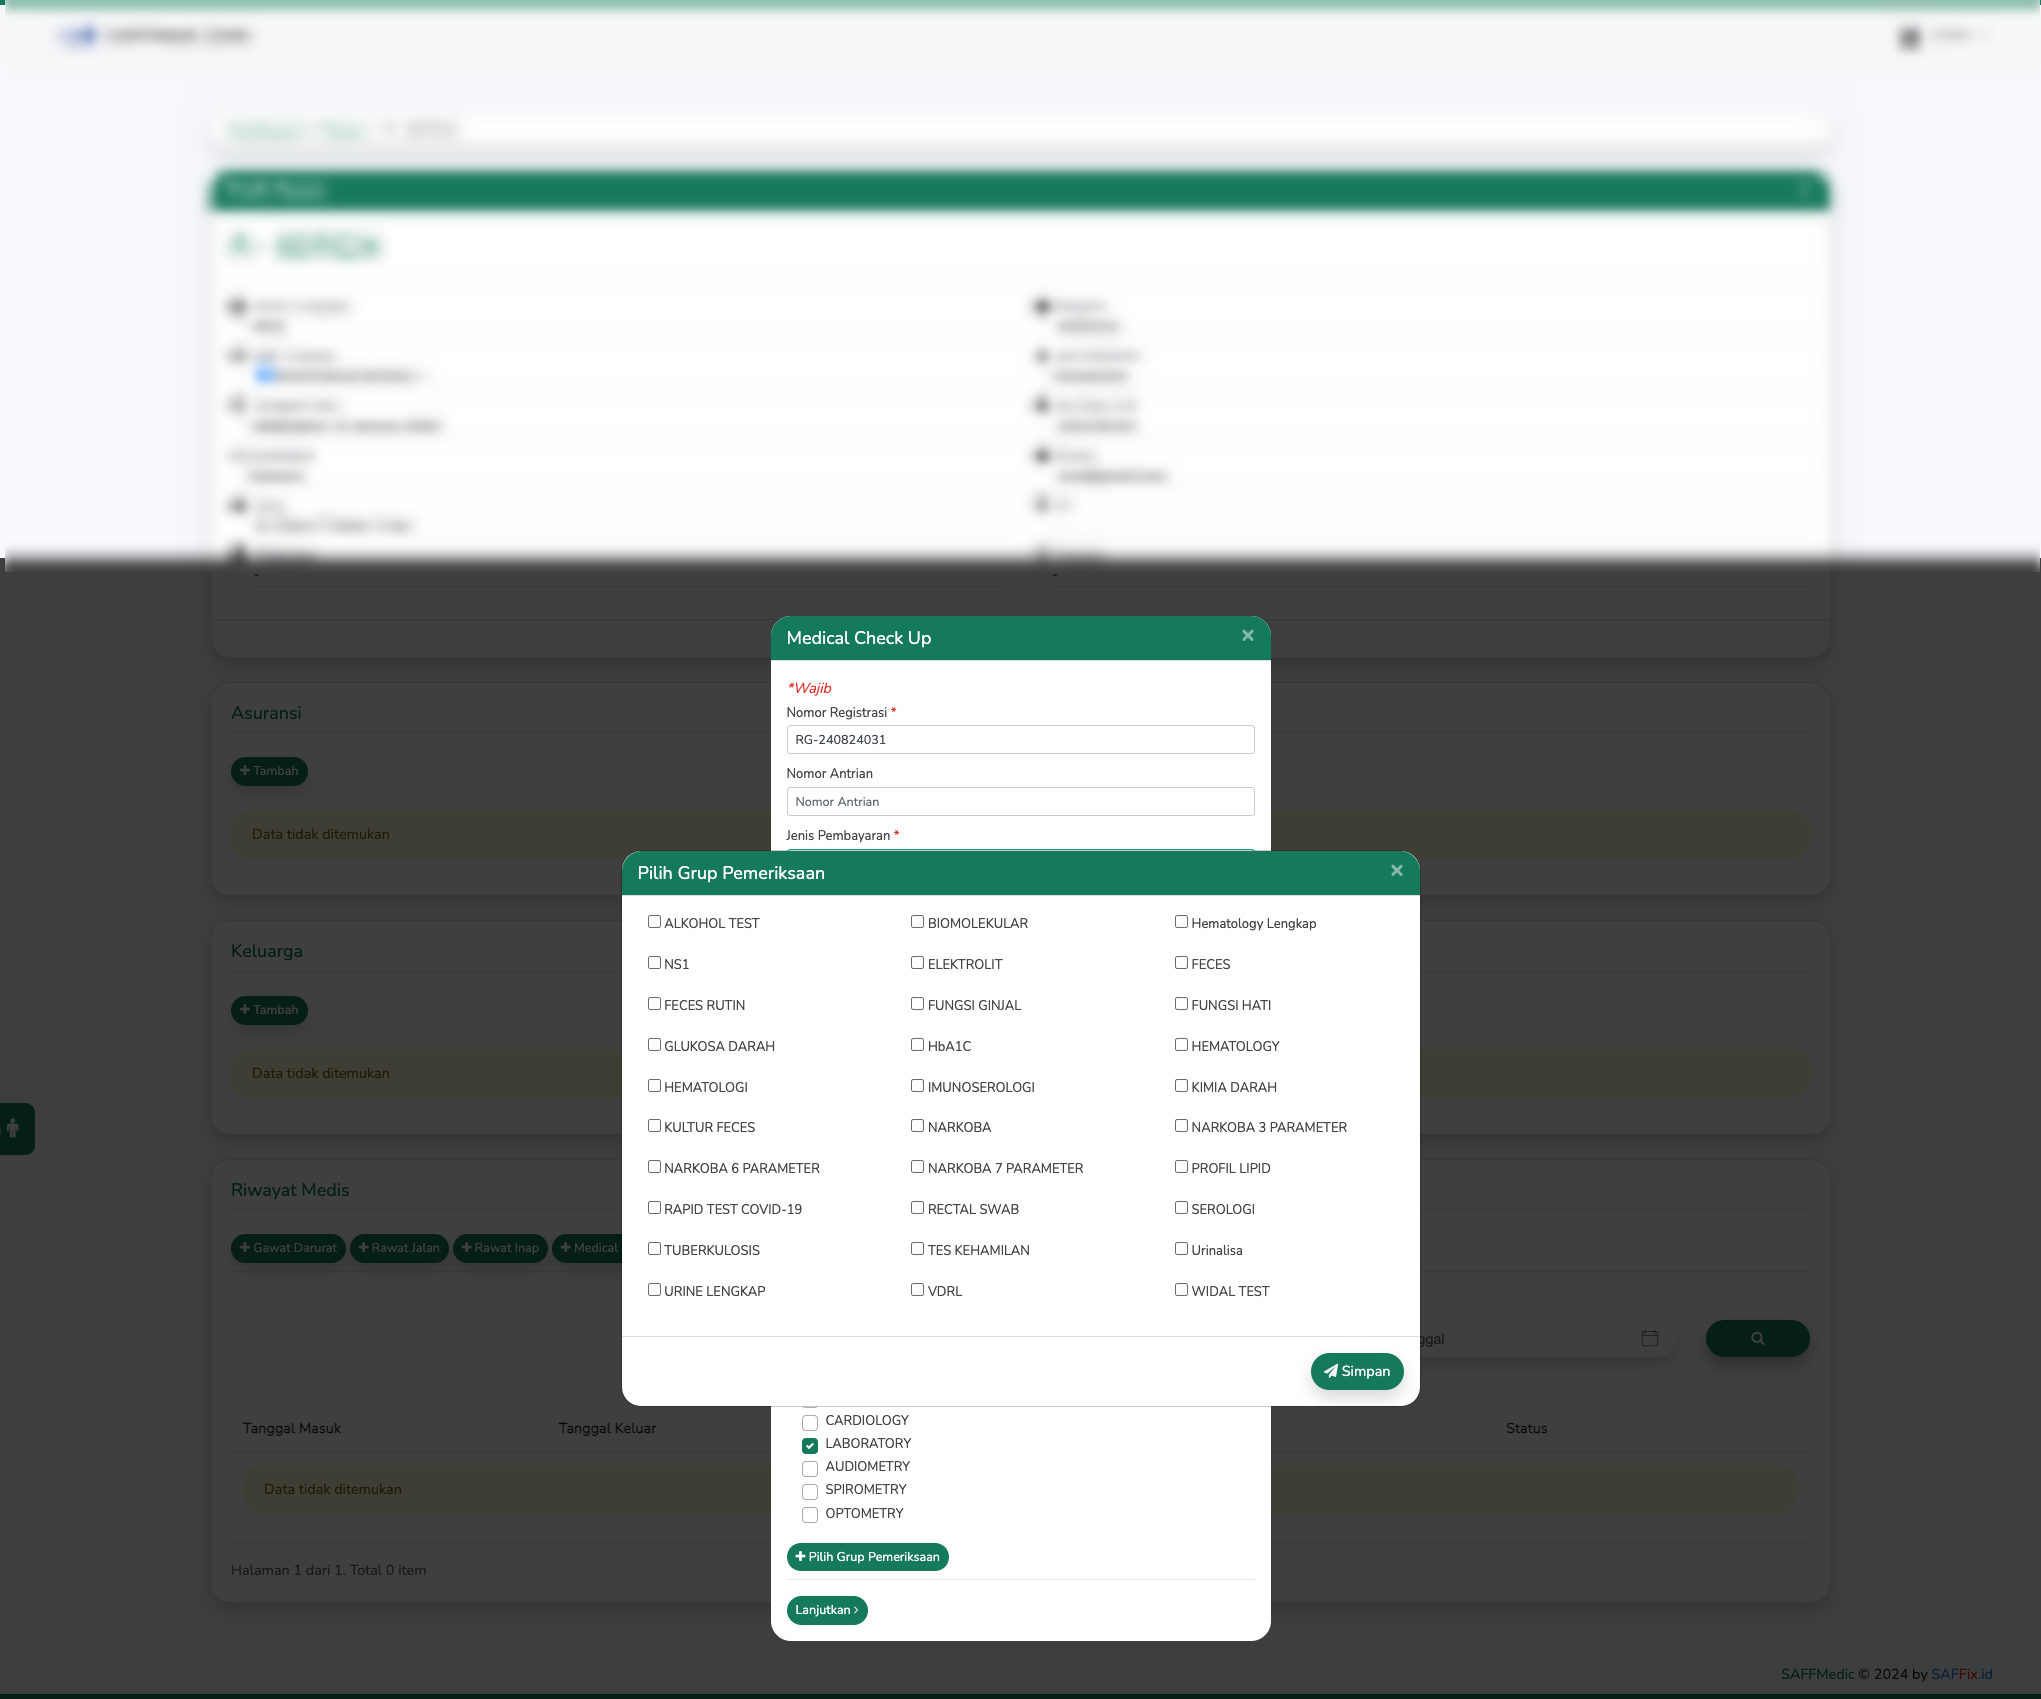The width and height of the screenshot is (2041, 1699).
Task: Click the accessibility person icon at left edge
Action: coord(14,1129)
